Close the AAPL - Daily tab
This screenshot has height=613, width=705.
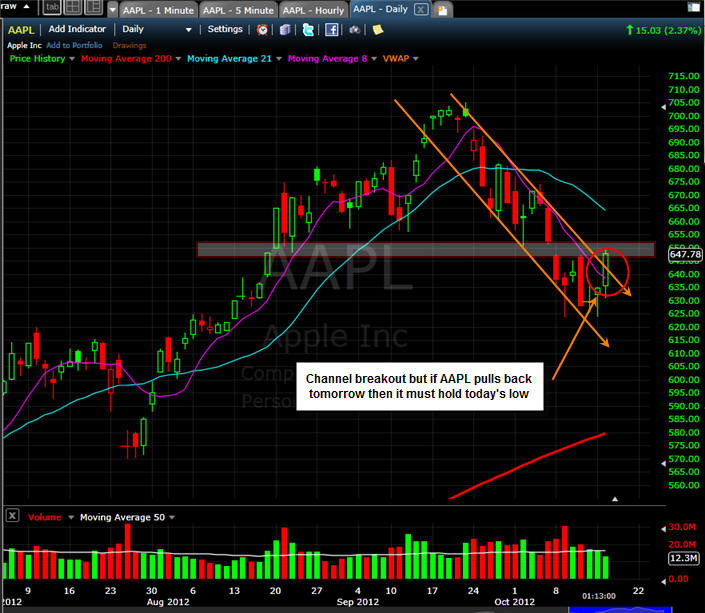click(421, 9)
